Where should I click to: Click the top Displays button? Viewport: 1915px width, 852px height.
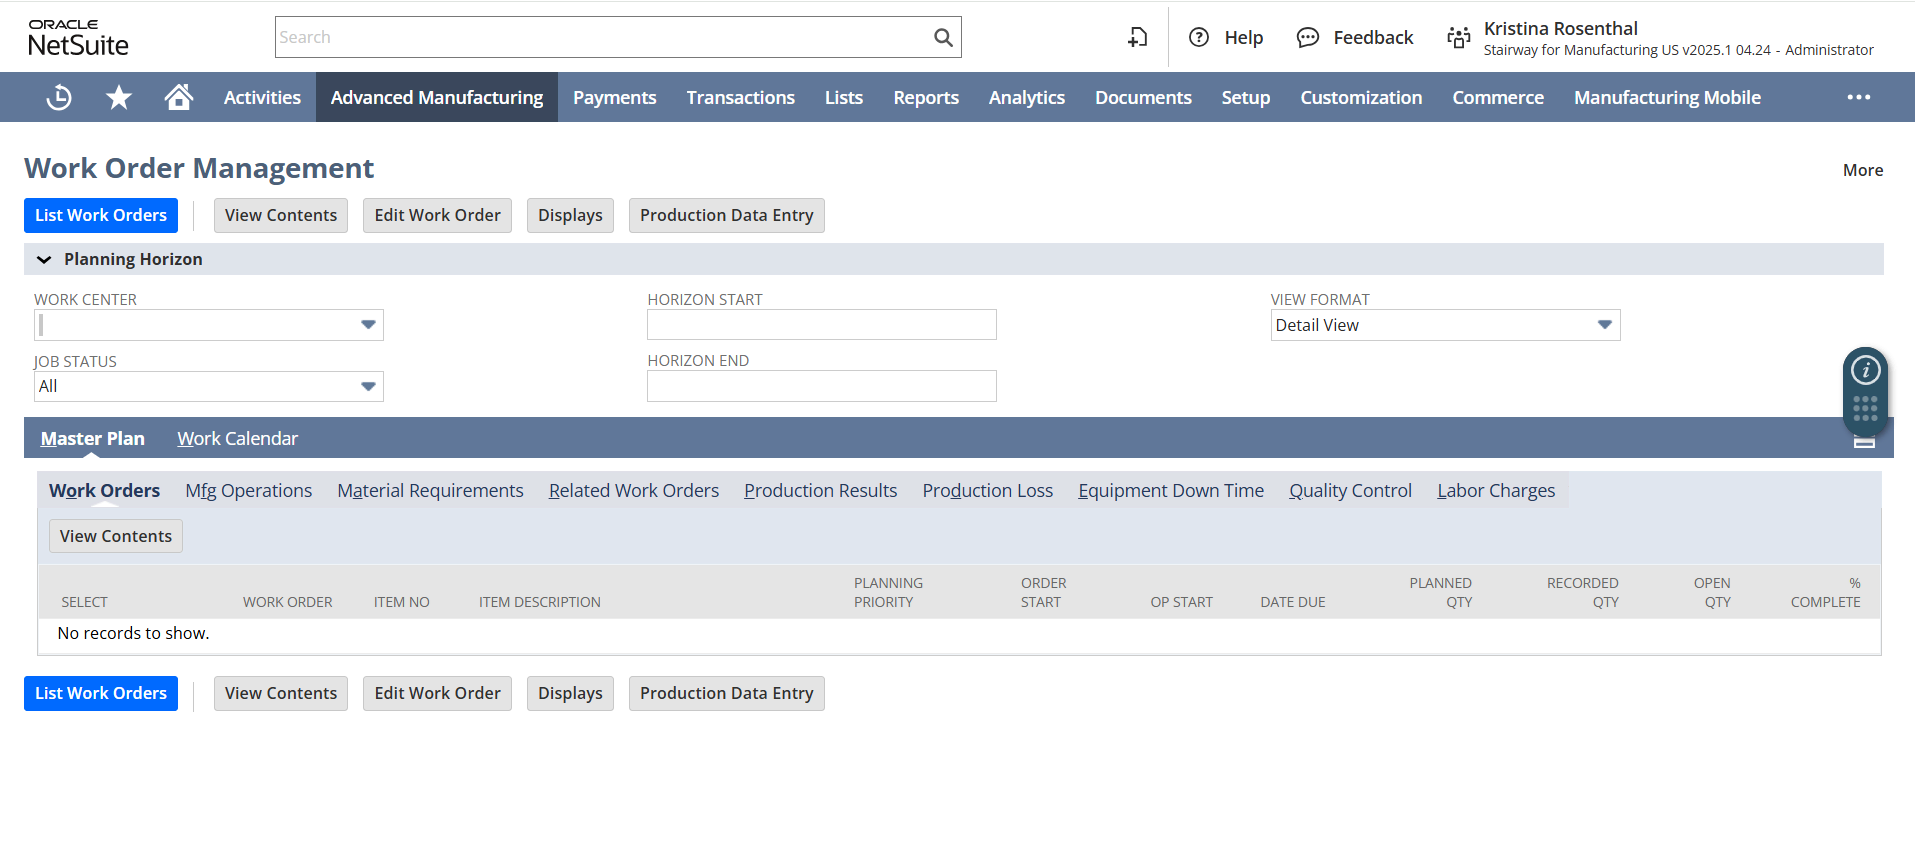pyautogui.click(x=570, y=215)
